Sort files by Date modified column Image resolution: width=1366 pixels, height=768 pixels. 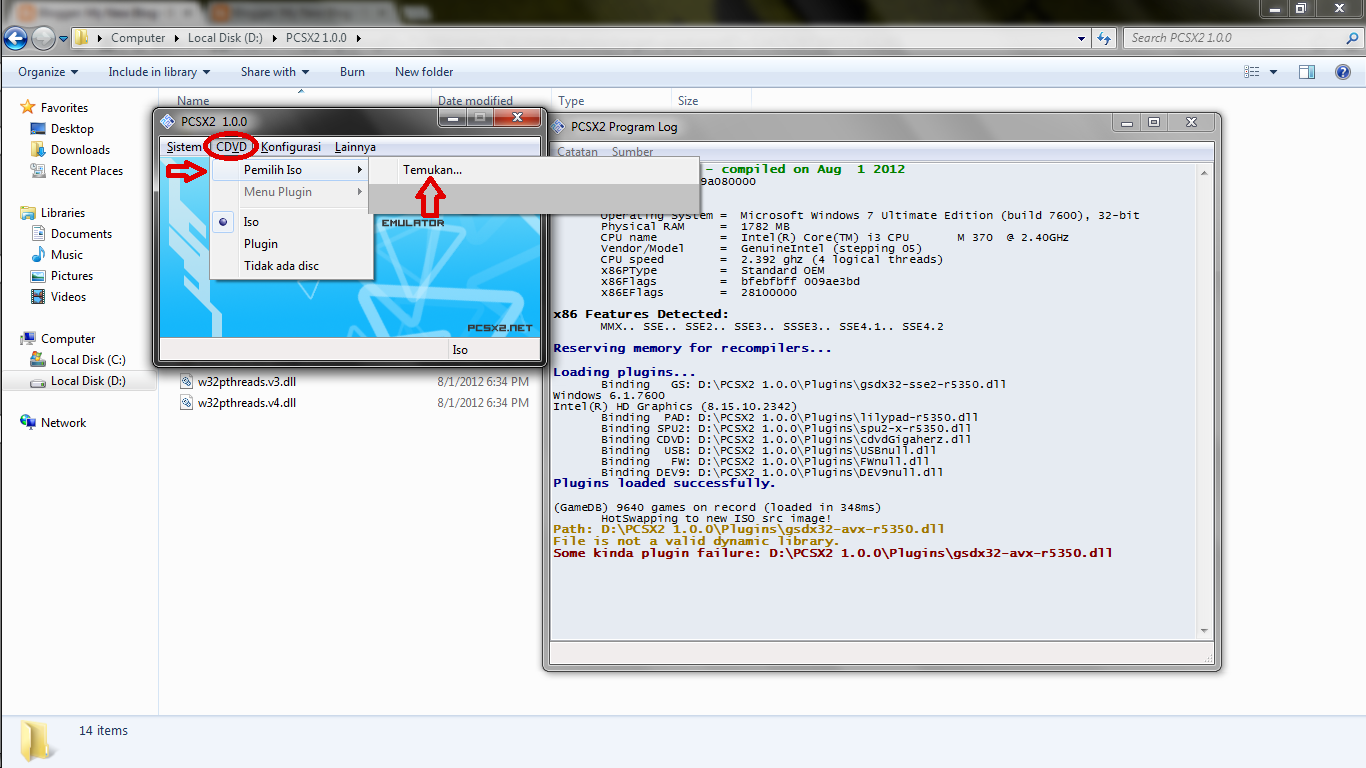point(475,101)
